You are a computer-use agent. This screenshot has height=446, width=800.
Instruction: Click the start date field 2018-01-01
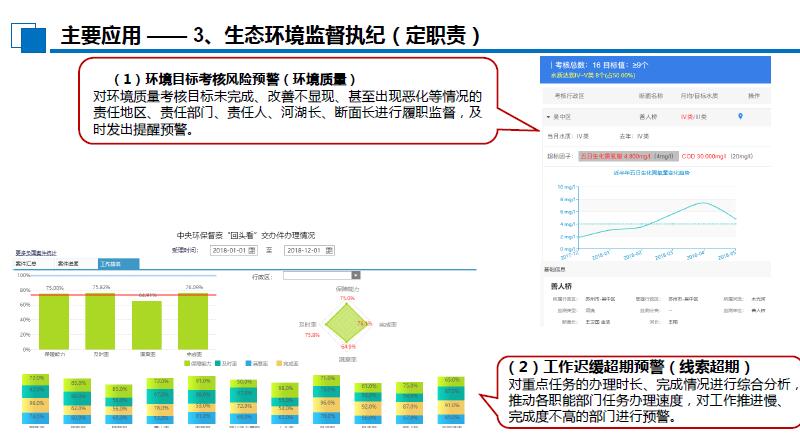[227, 249]
